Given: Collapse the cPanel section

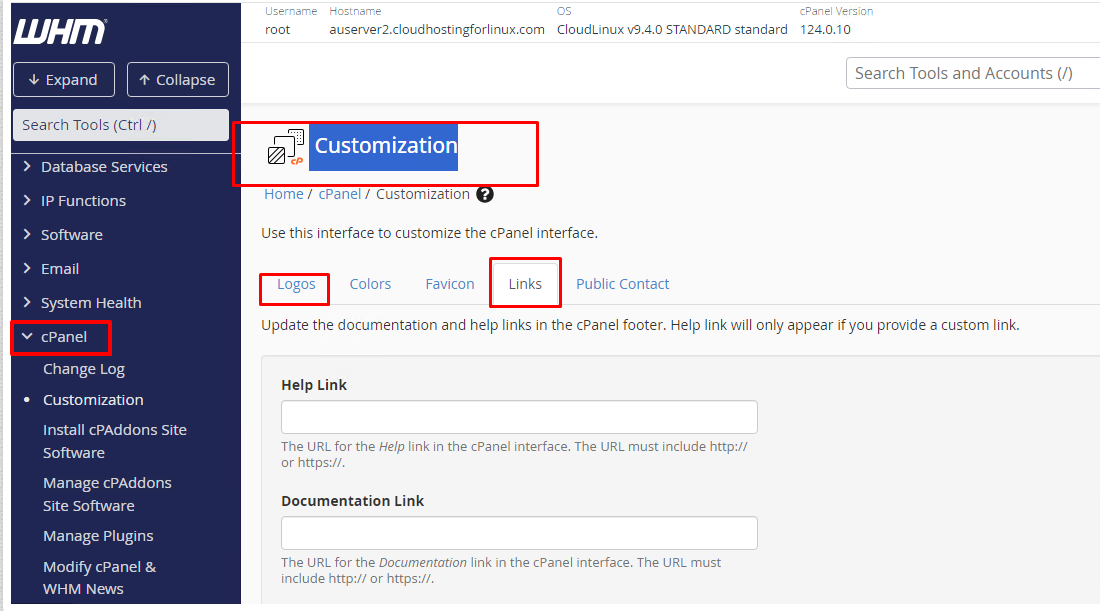Looking at the screenshot, I should 63,337.
